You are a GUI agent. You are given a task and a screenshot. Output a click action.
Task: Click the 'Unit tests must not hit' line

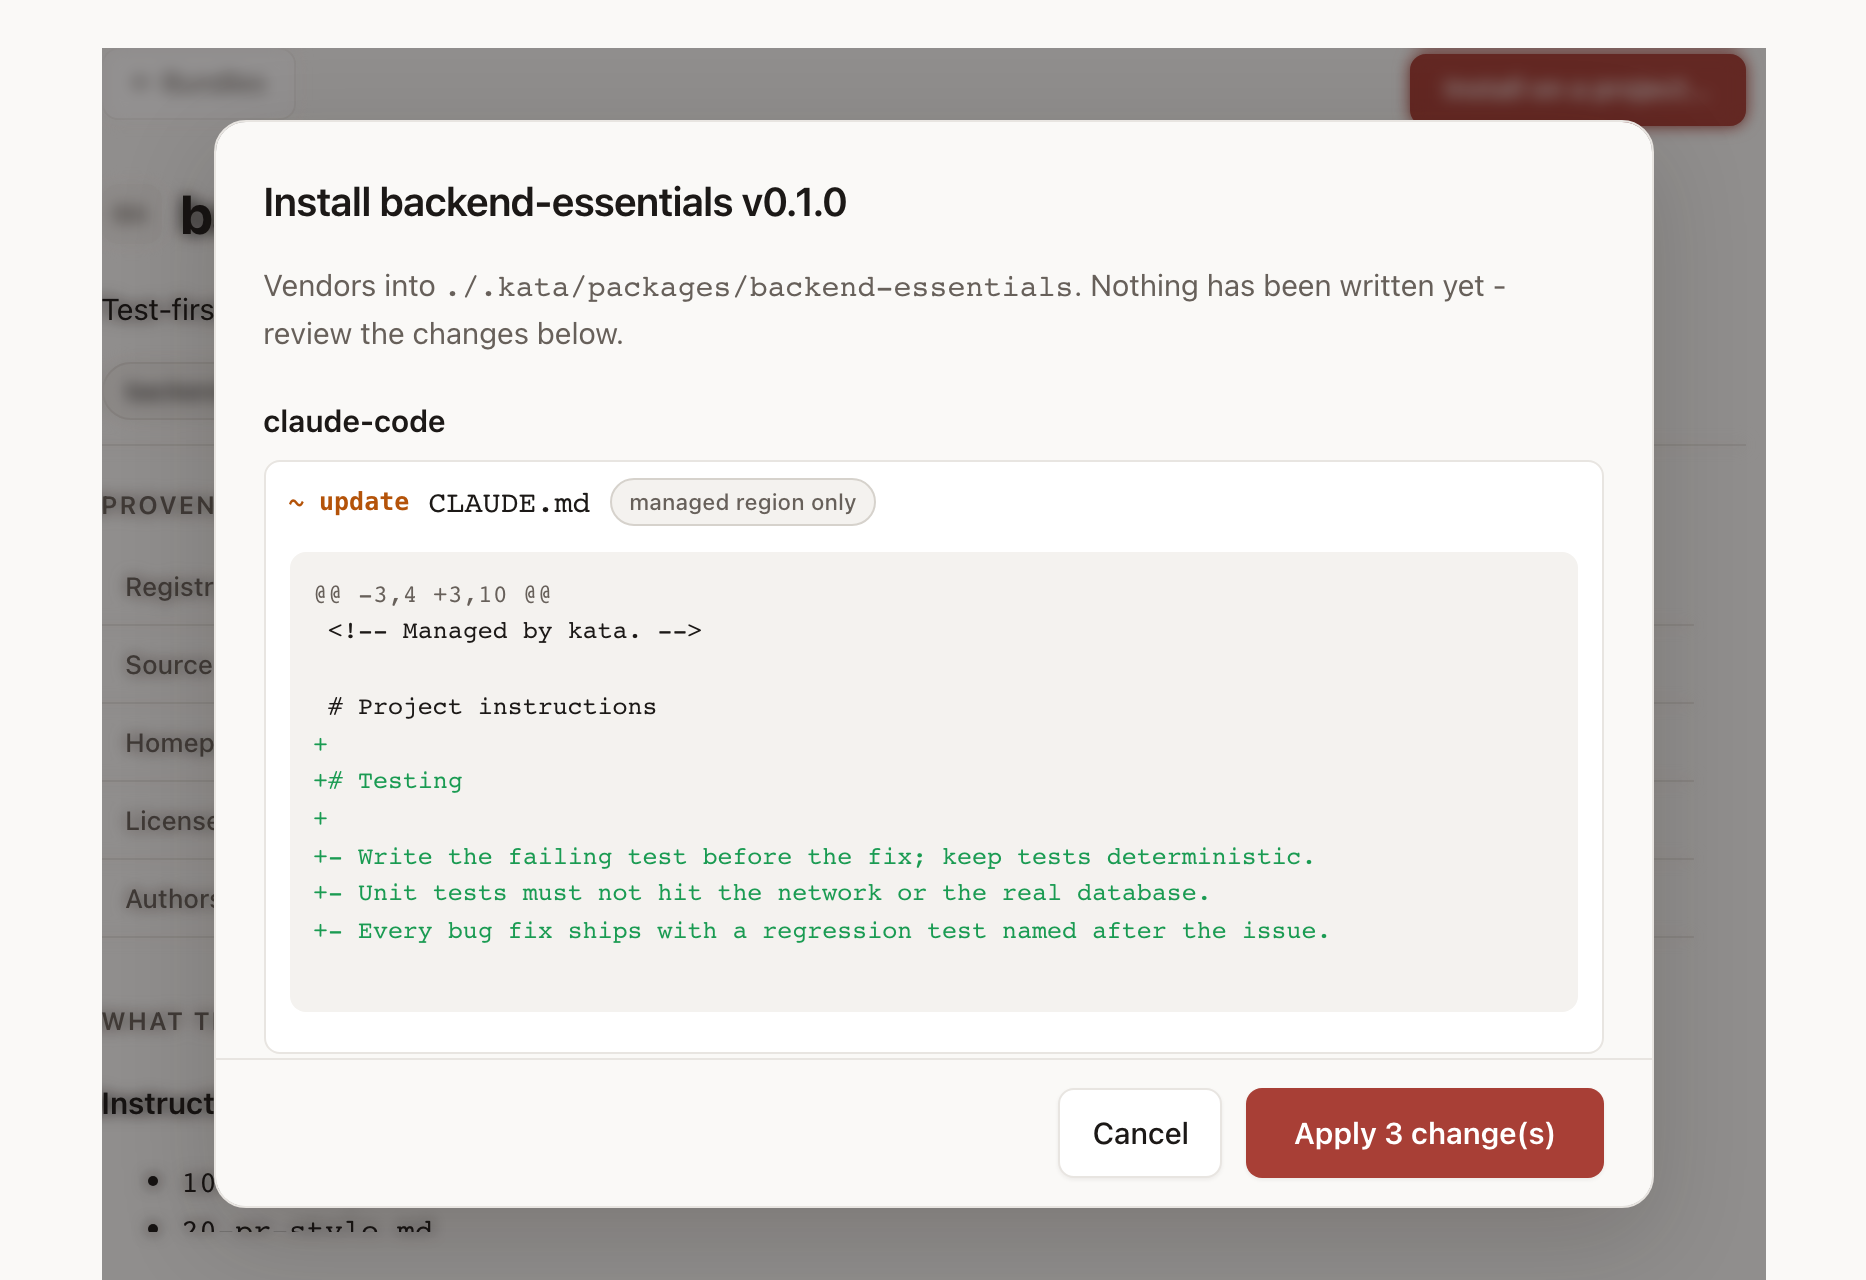tap(761, 893)
